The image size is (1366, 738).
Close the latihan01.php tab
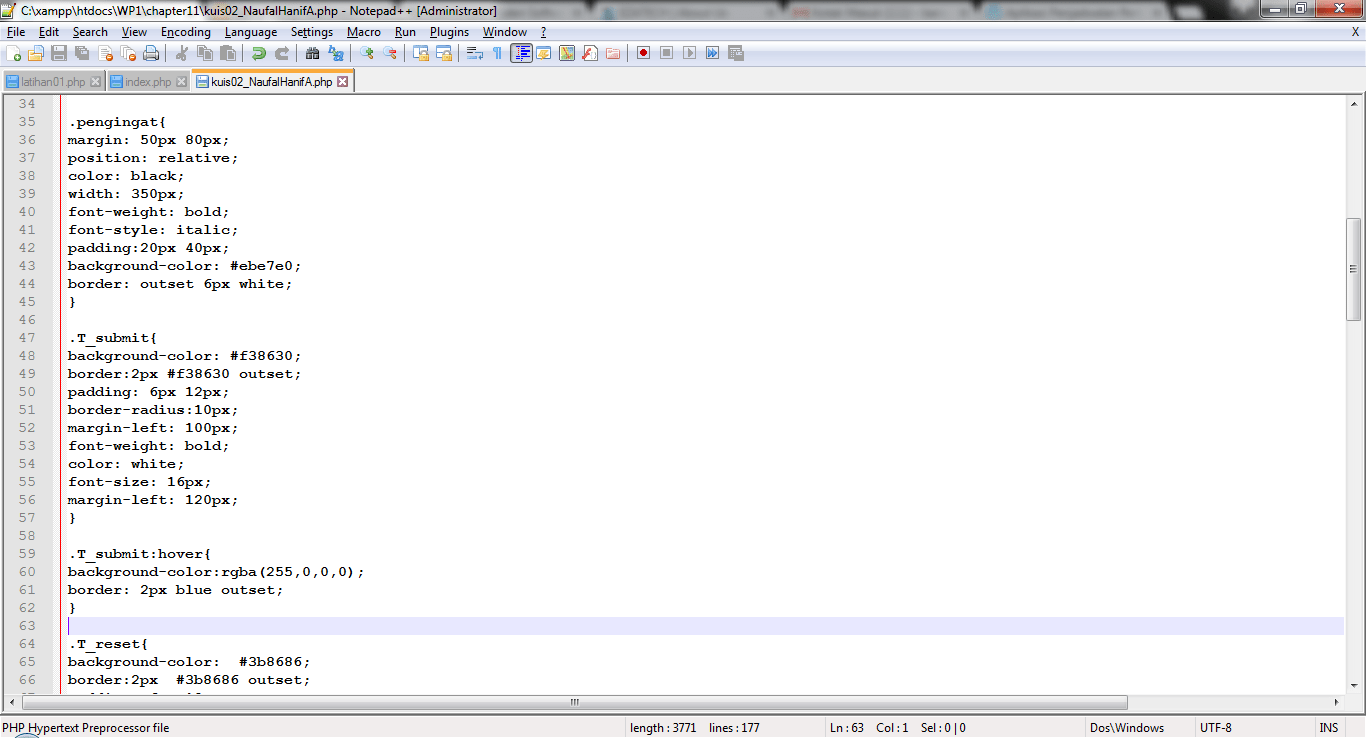point(96,82)
